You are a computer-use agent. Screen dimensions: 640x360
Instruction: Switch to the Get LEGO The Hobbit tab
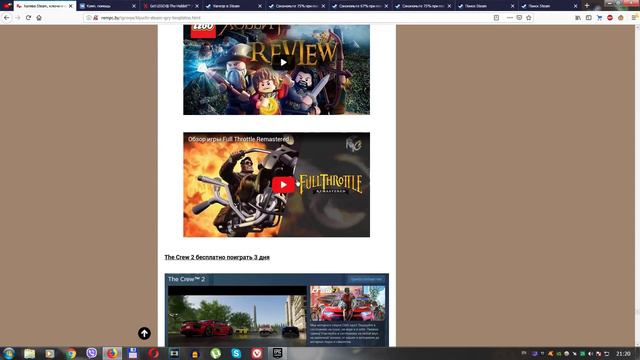[x=171, y=6]
